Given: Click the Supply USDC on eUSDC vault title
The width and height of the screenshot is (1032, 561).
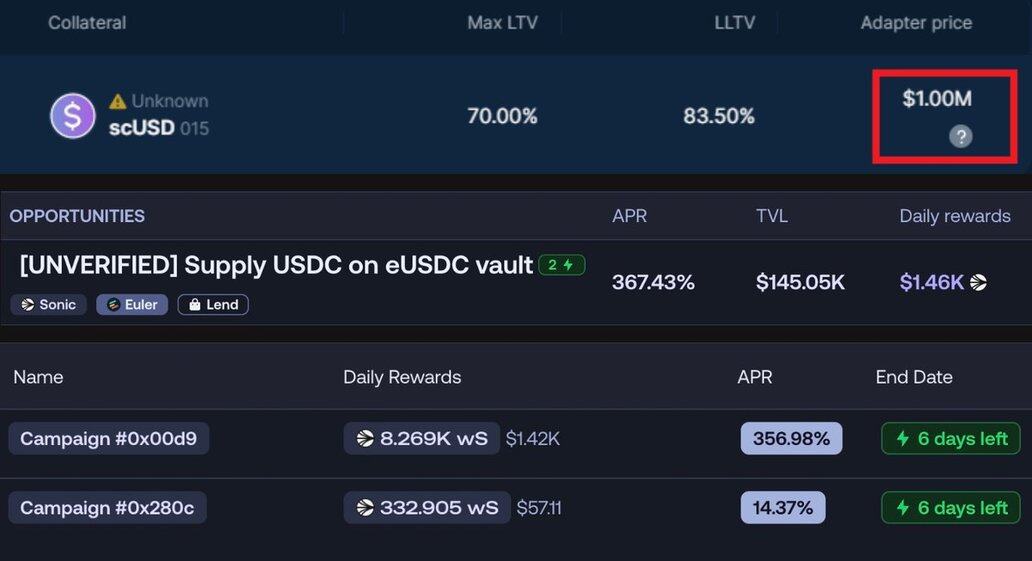Looking at the screenshot, I should pos(276,266).
